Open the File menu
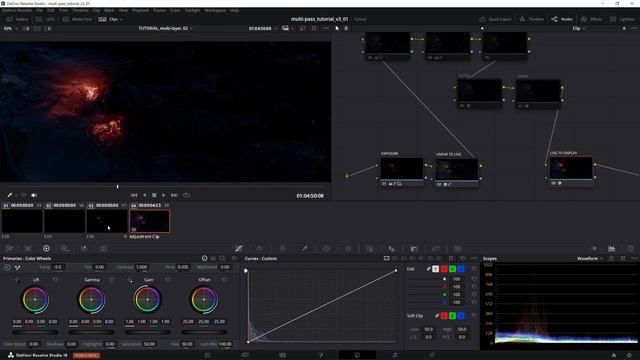The height and width of the screenshot is (360, 640). click(39, 10)
